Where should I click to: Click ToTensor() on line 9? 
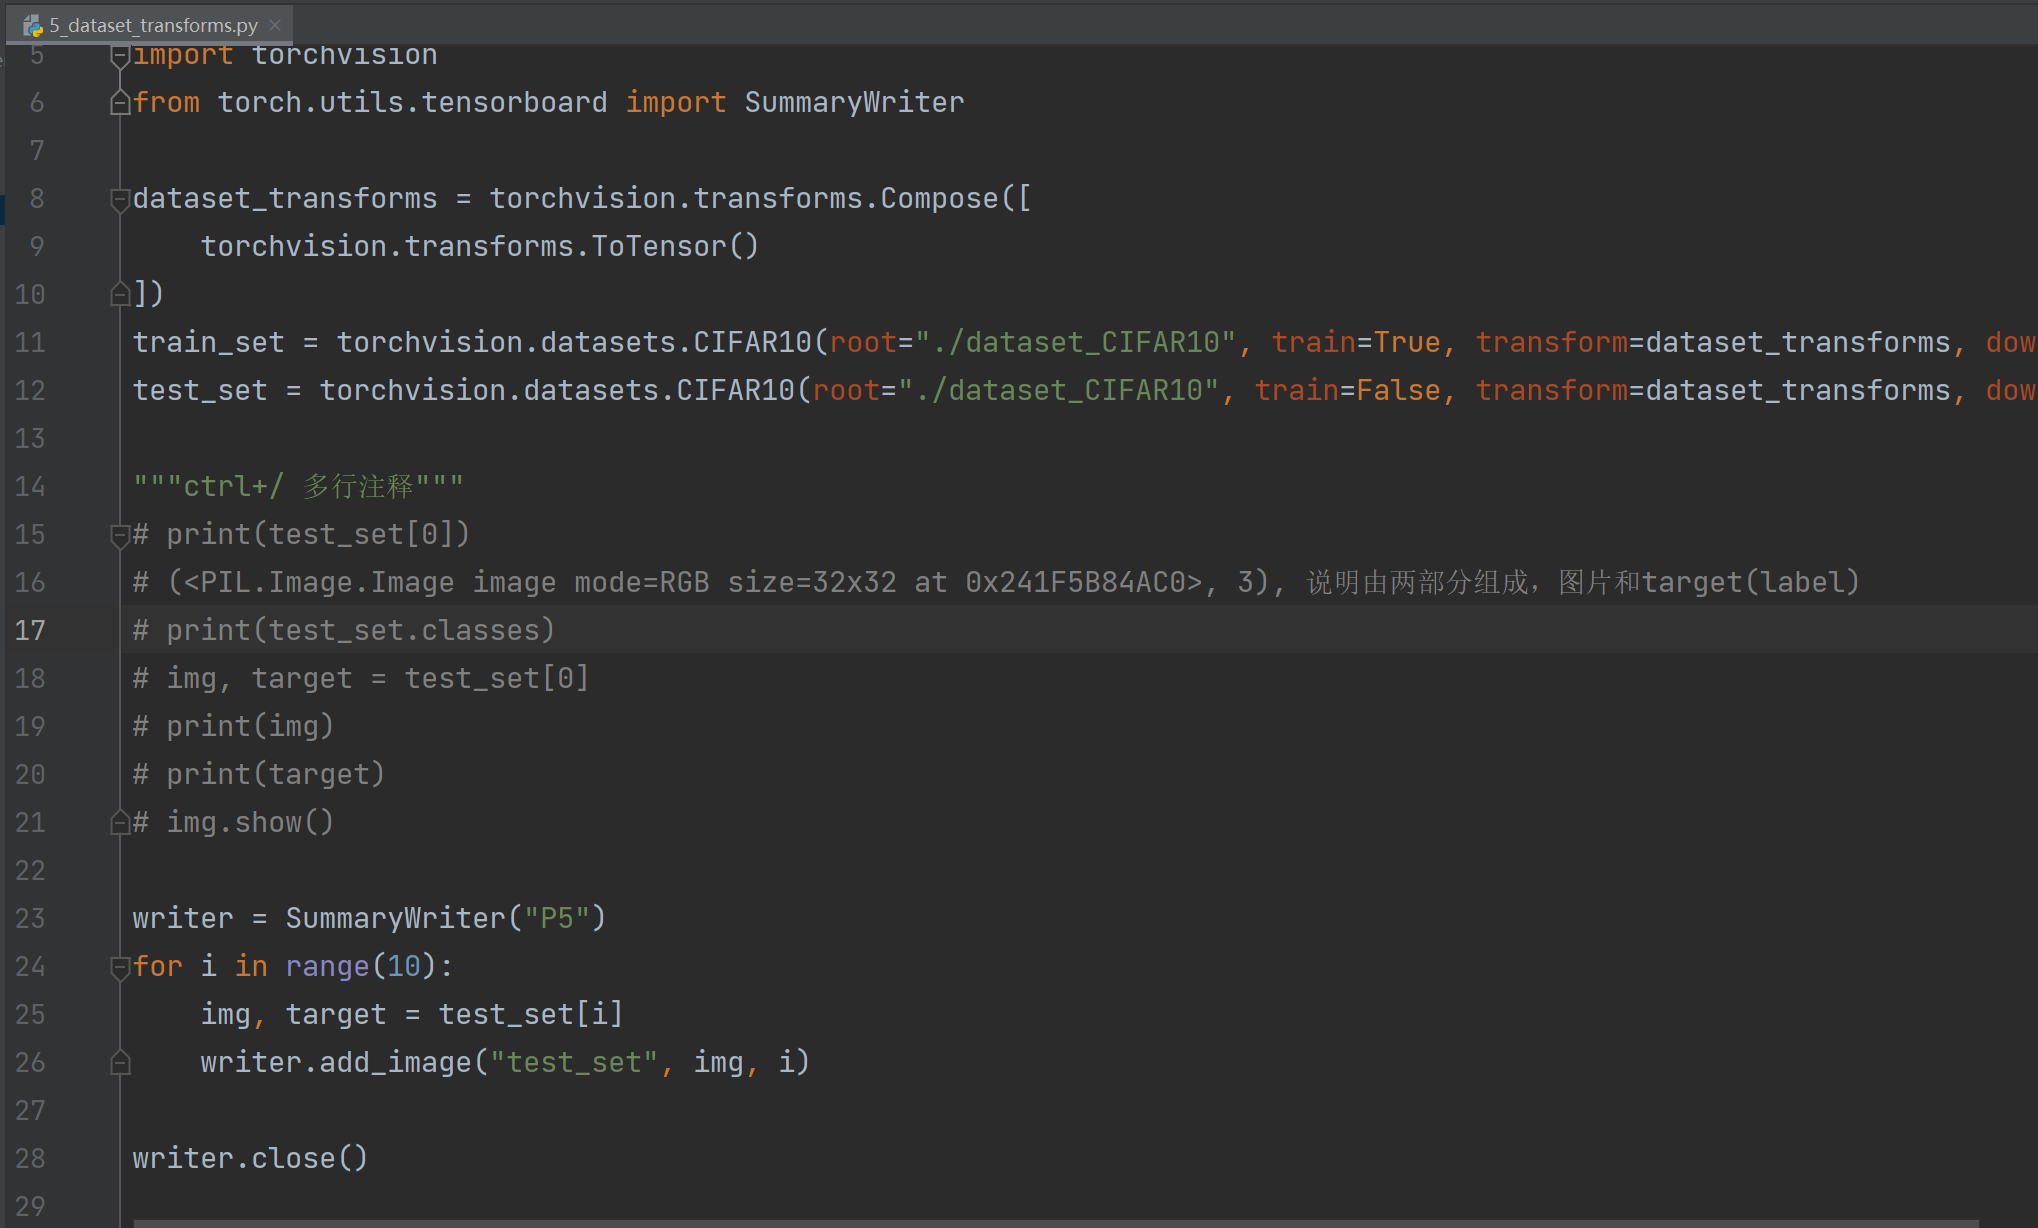(x=675, y=247)
